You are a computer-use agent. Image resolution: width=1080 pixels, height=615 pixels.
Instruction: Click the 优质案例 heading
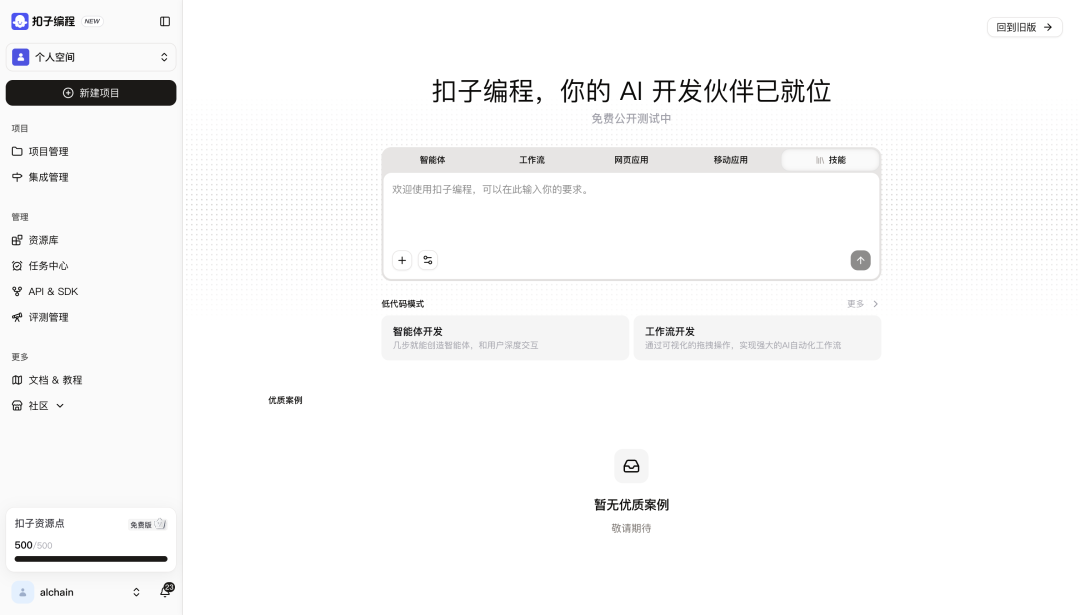(285, 400)
